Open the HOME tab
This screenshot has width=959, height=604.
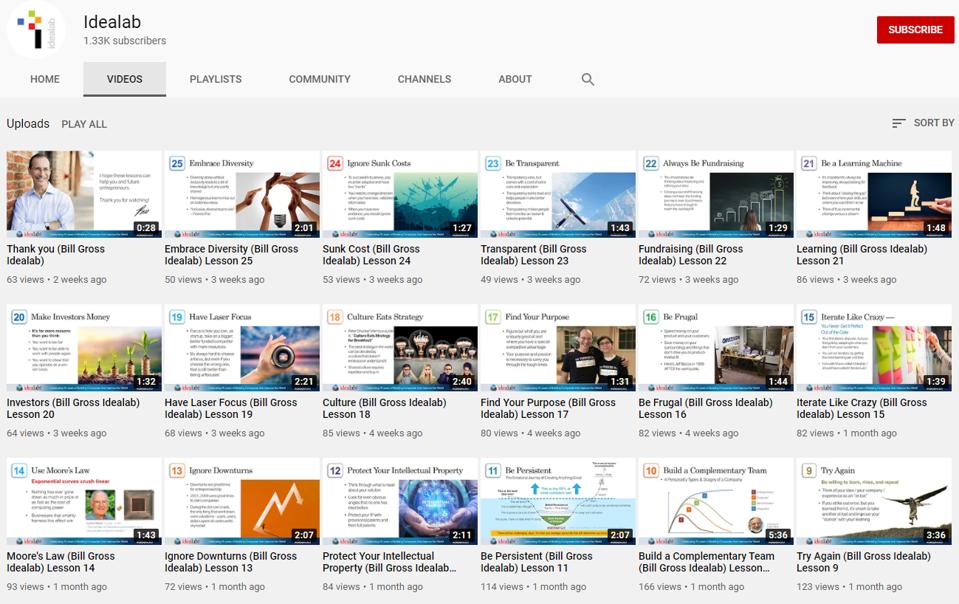[44, 79]
